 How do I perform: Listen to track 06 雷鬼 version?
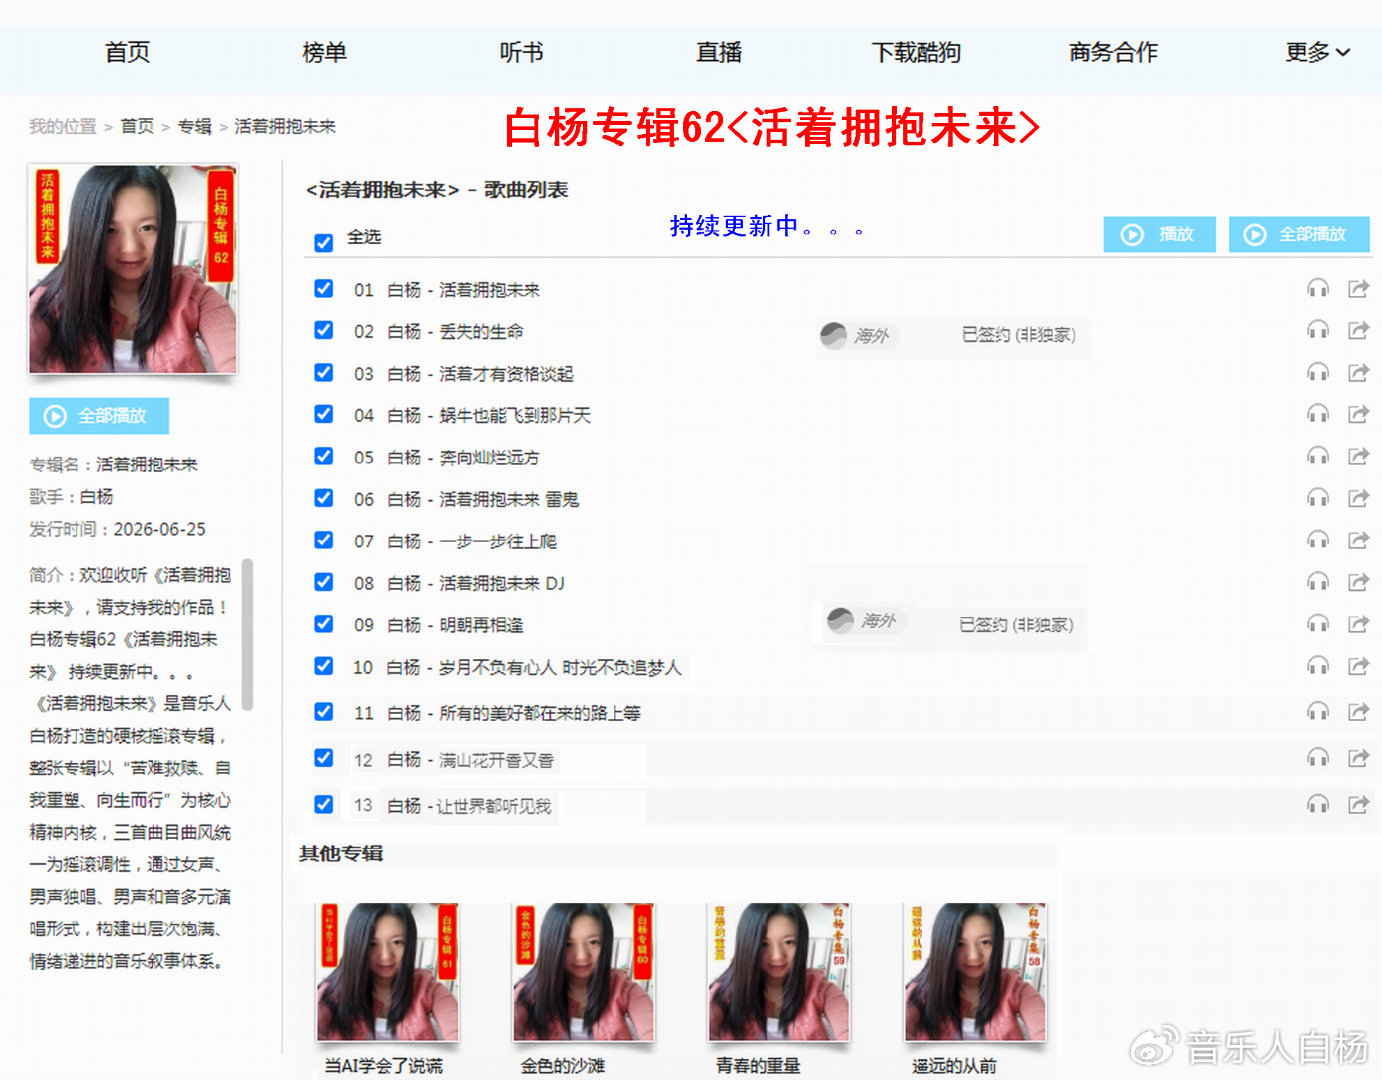point(1318,498)
